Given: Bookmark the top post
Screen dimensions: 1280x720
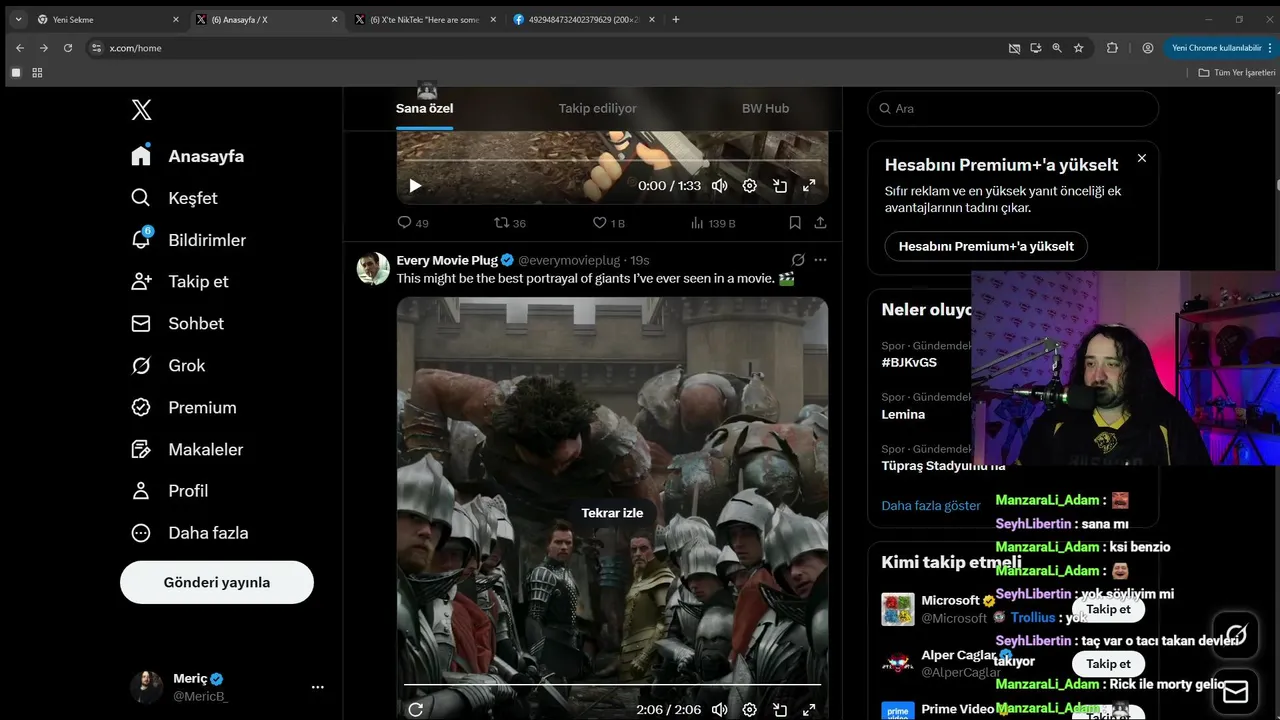Looking at the screenshot, I should [x=794, y=223].
